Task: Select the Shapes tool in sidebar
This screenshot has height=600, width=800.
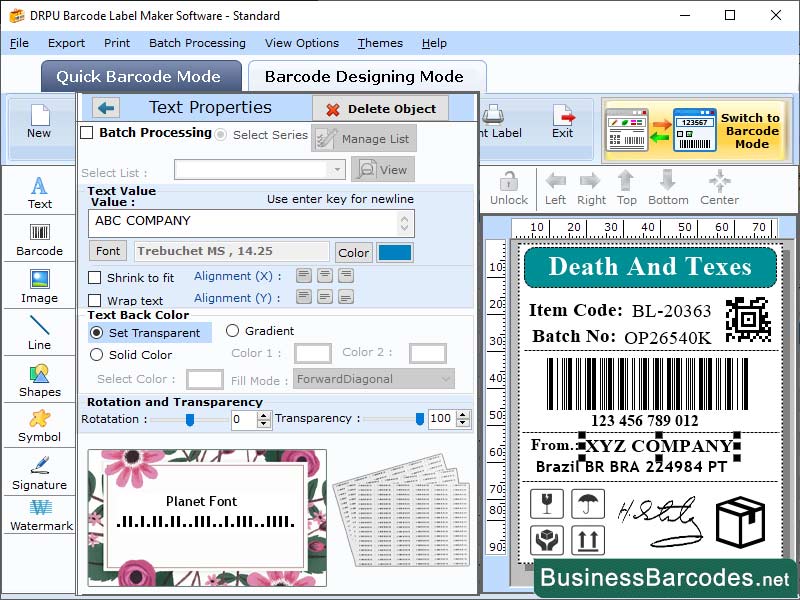Action: pos(39,381)
